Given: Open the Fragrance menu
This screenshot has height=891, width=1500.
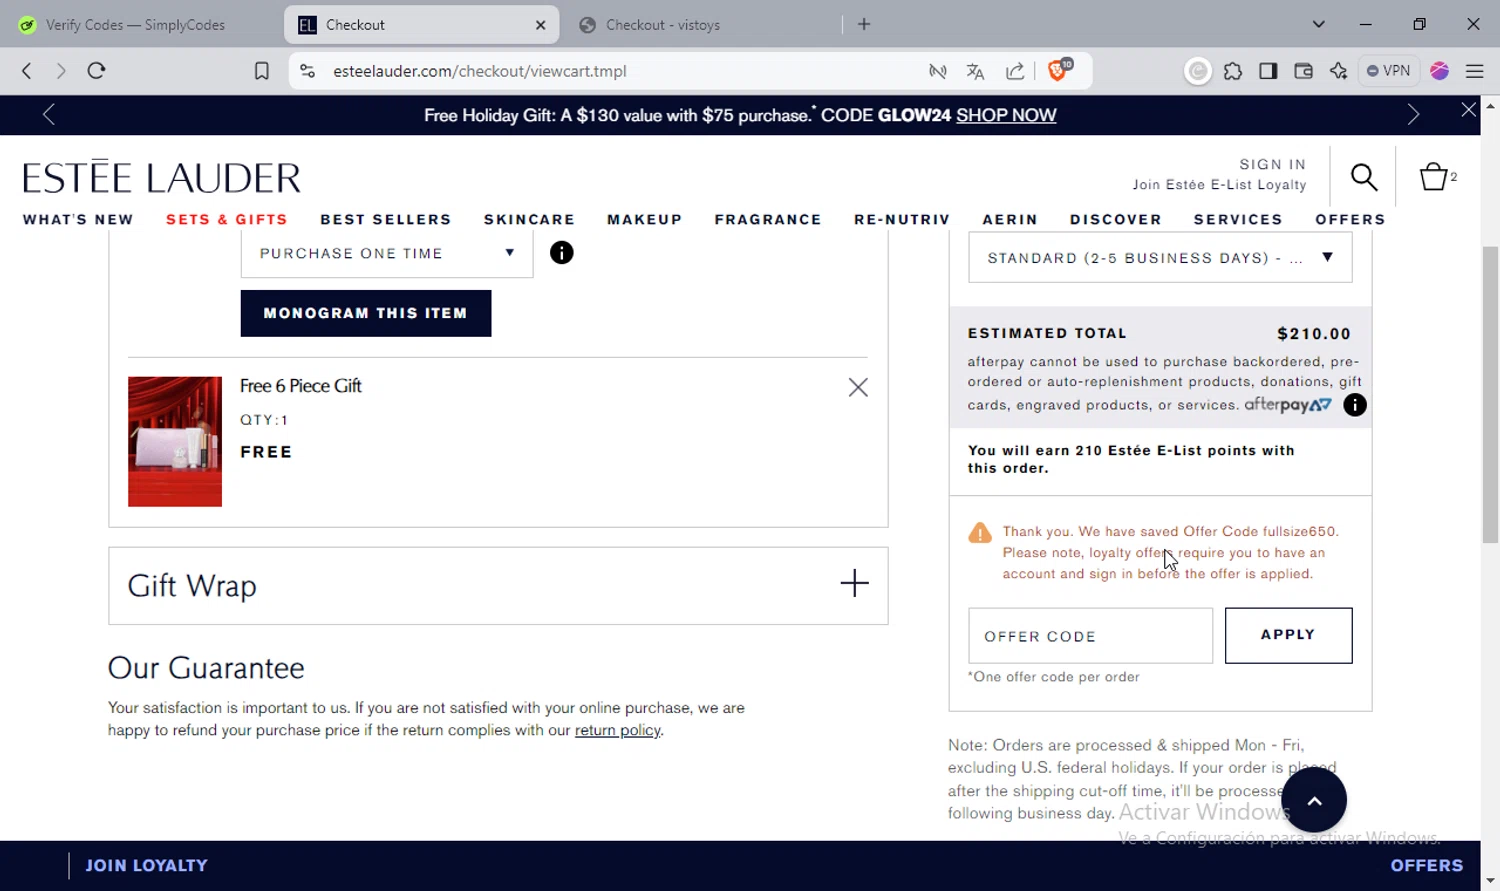Looking at the screenshot, I should (x=768, y=219).
